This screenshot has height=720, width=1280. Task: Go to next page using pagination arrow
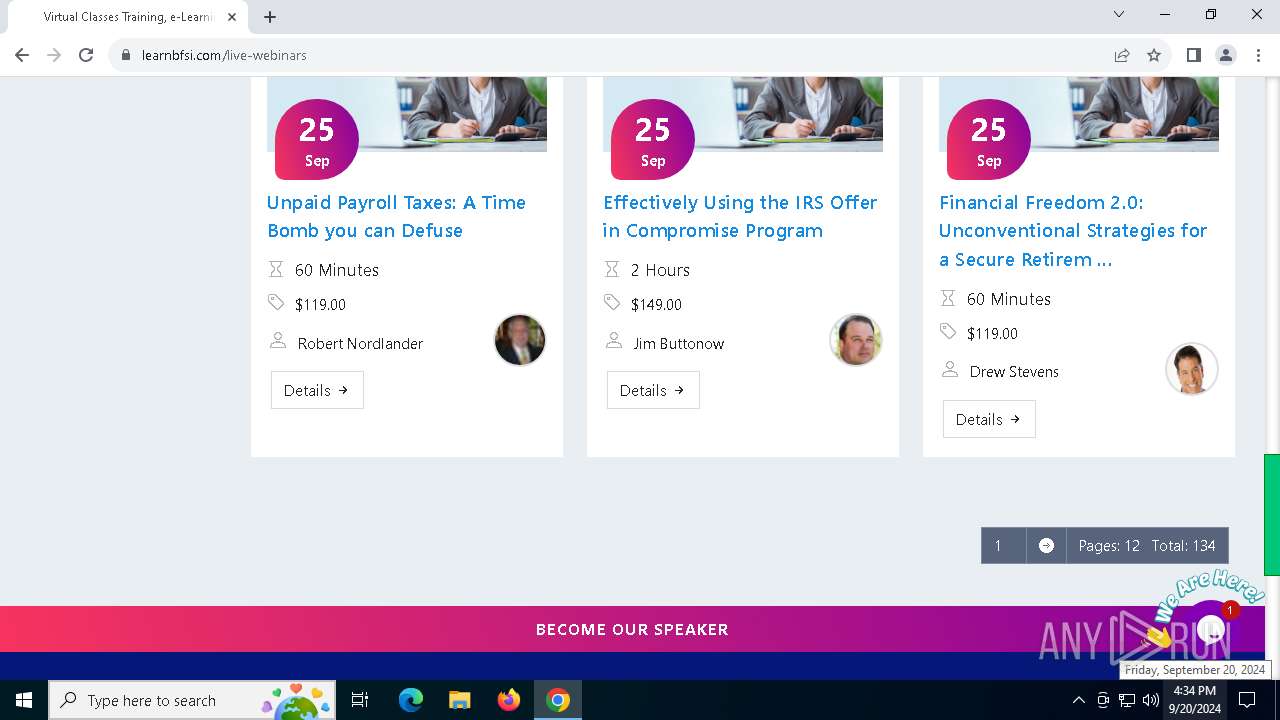tap(1046, 546)
